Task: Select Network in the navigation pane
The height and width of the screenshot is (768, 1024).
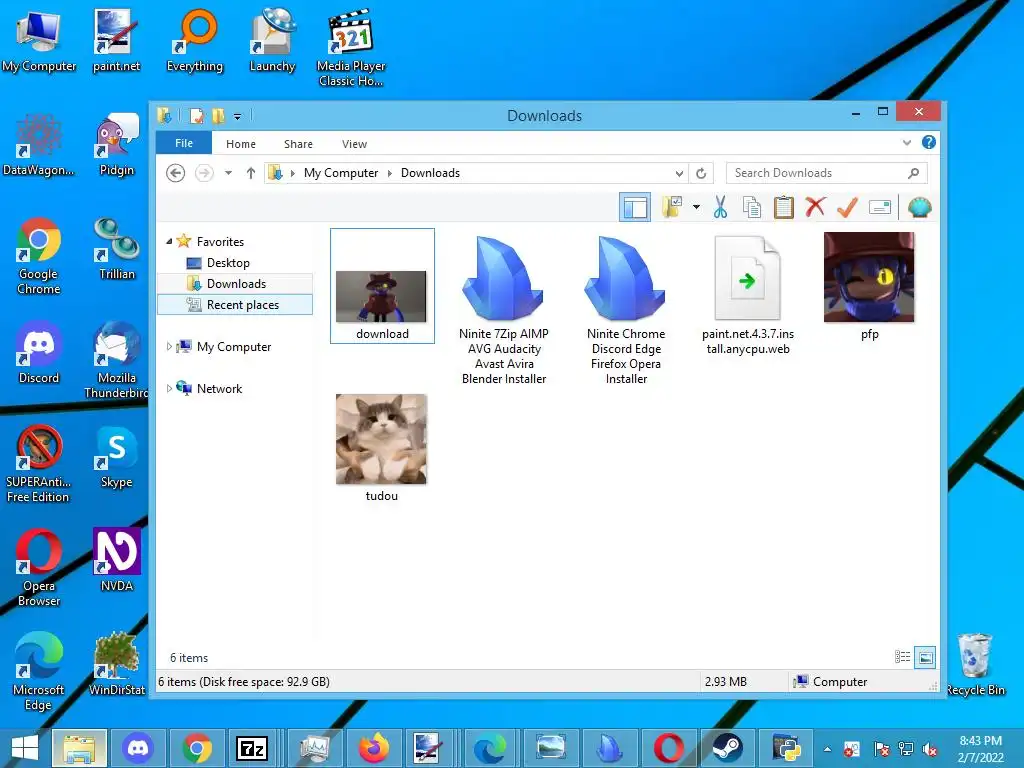Action: coord(219,389)
